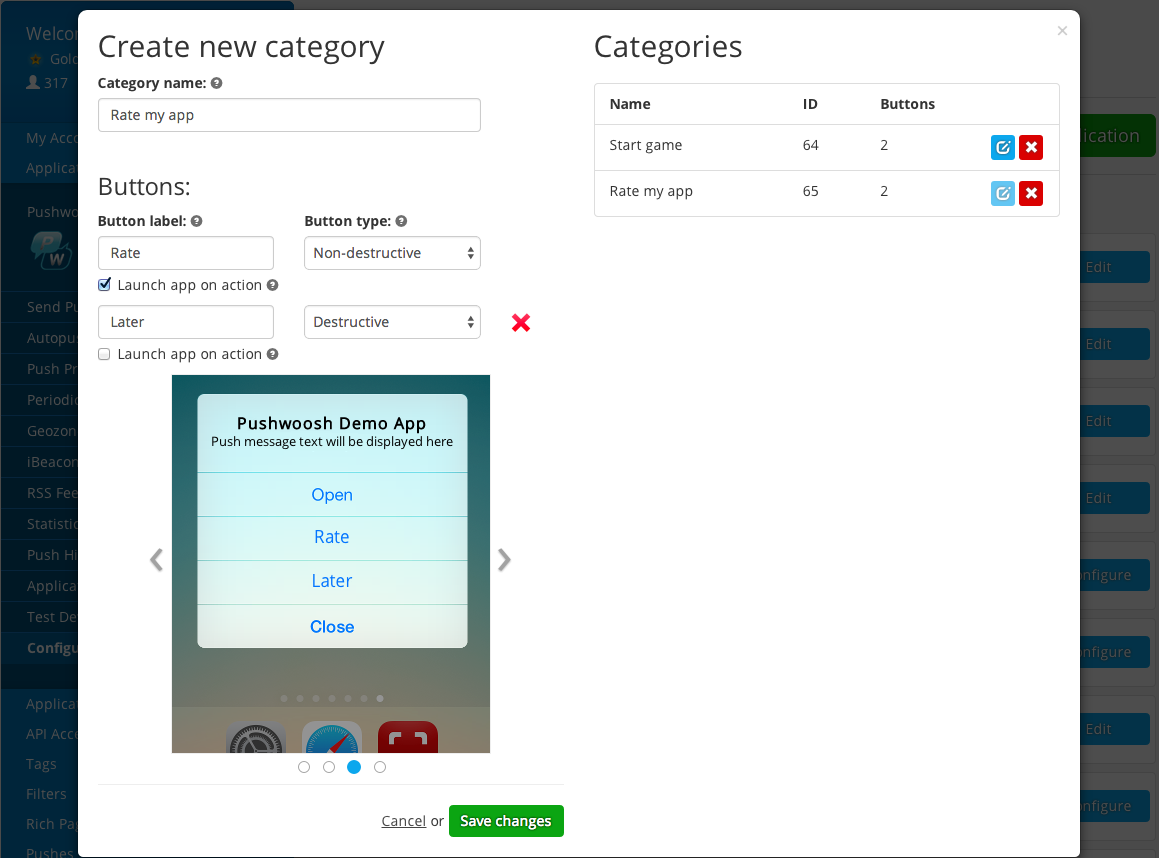This screenshot has height=858, width=1159.
Task: Click Save changes button
Action: click(506, 821)
